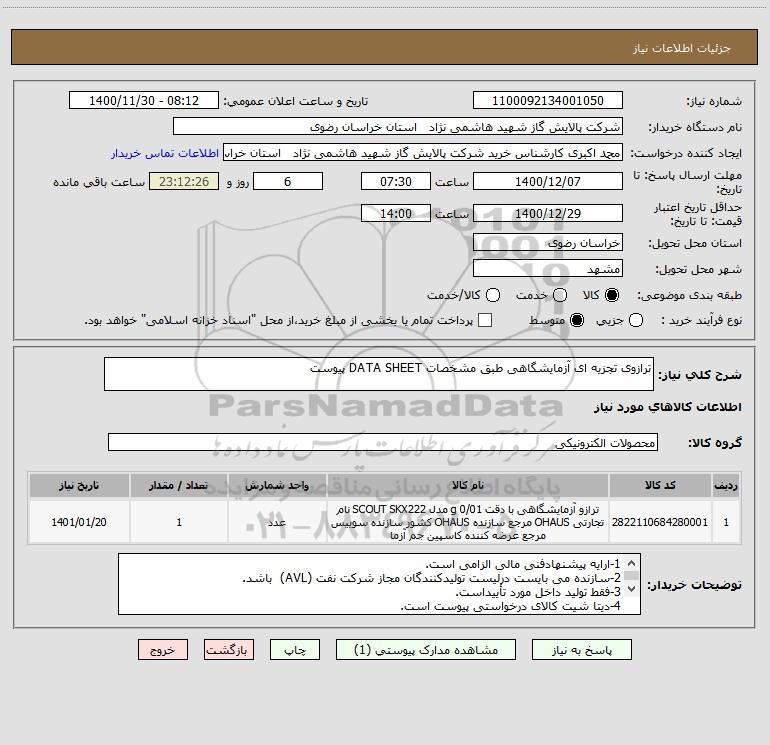Click the گروه کالا field محصولات الکترونیکی
This screenshot has width=770, height=745.
(383, 442)
